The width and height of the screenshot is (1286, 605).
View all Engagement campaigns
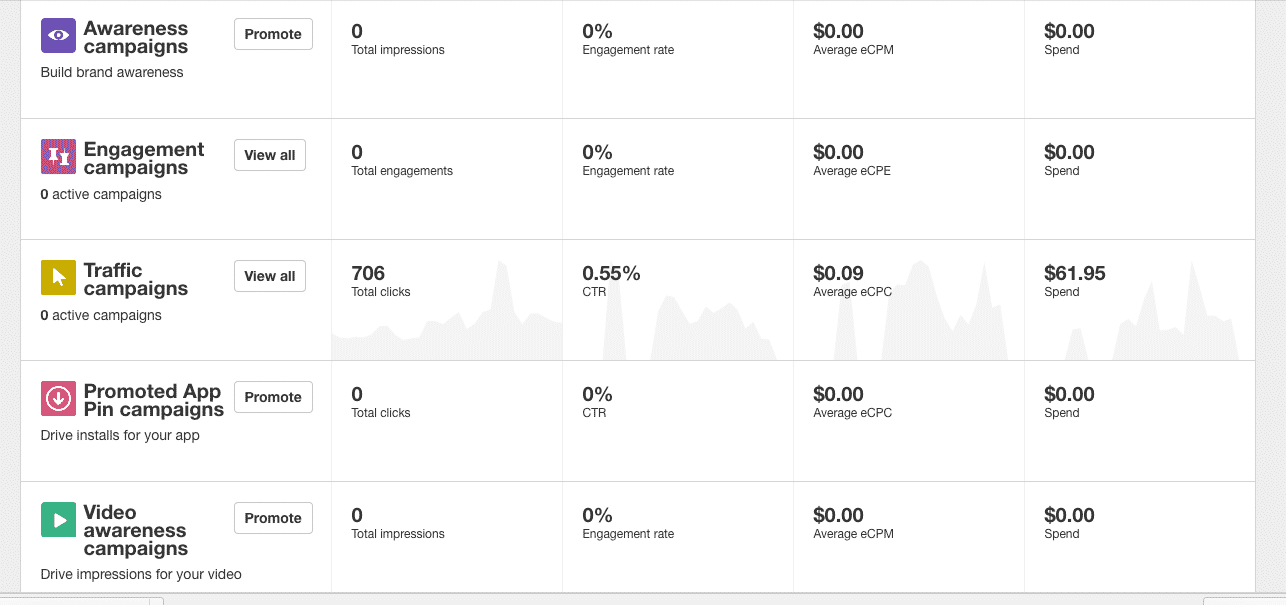270,155
